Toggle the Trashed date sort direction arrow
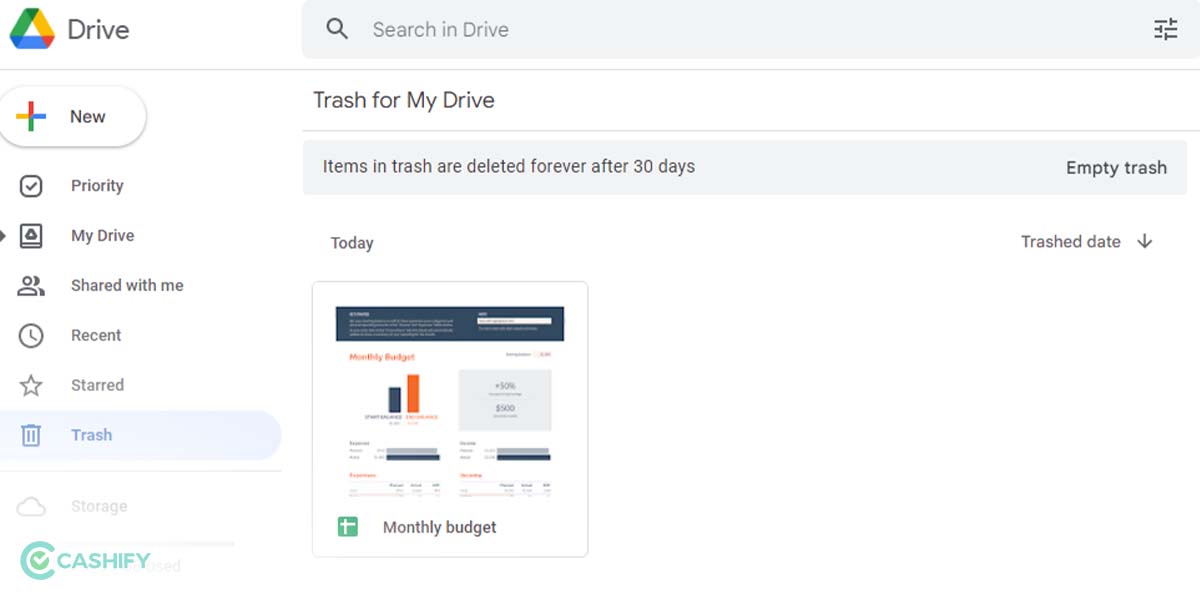1200x600 pixels. (1145, 241)
